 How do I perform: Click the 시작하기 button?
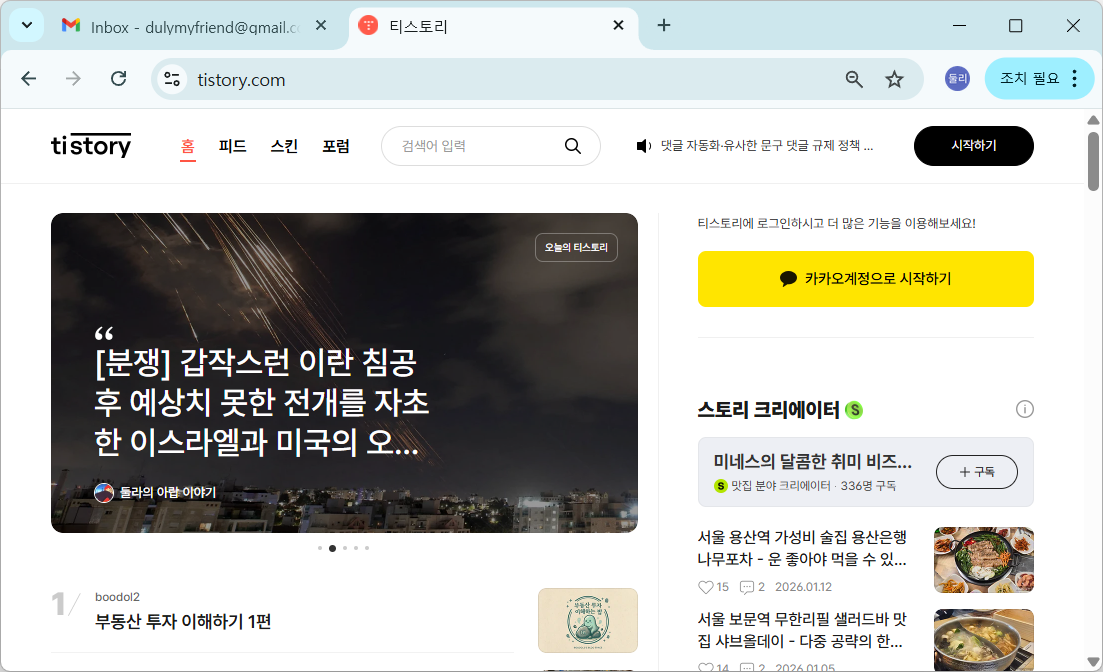pos(974,146)
